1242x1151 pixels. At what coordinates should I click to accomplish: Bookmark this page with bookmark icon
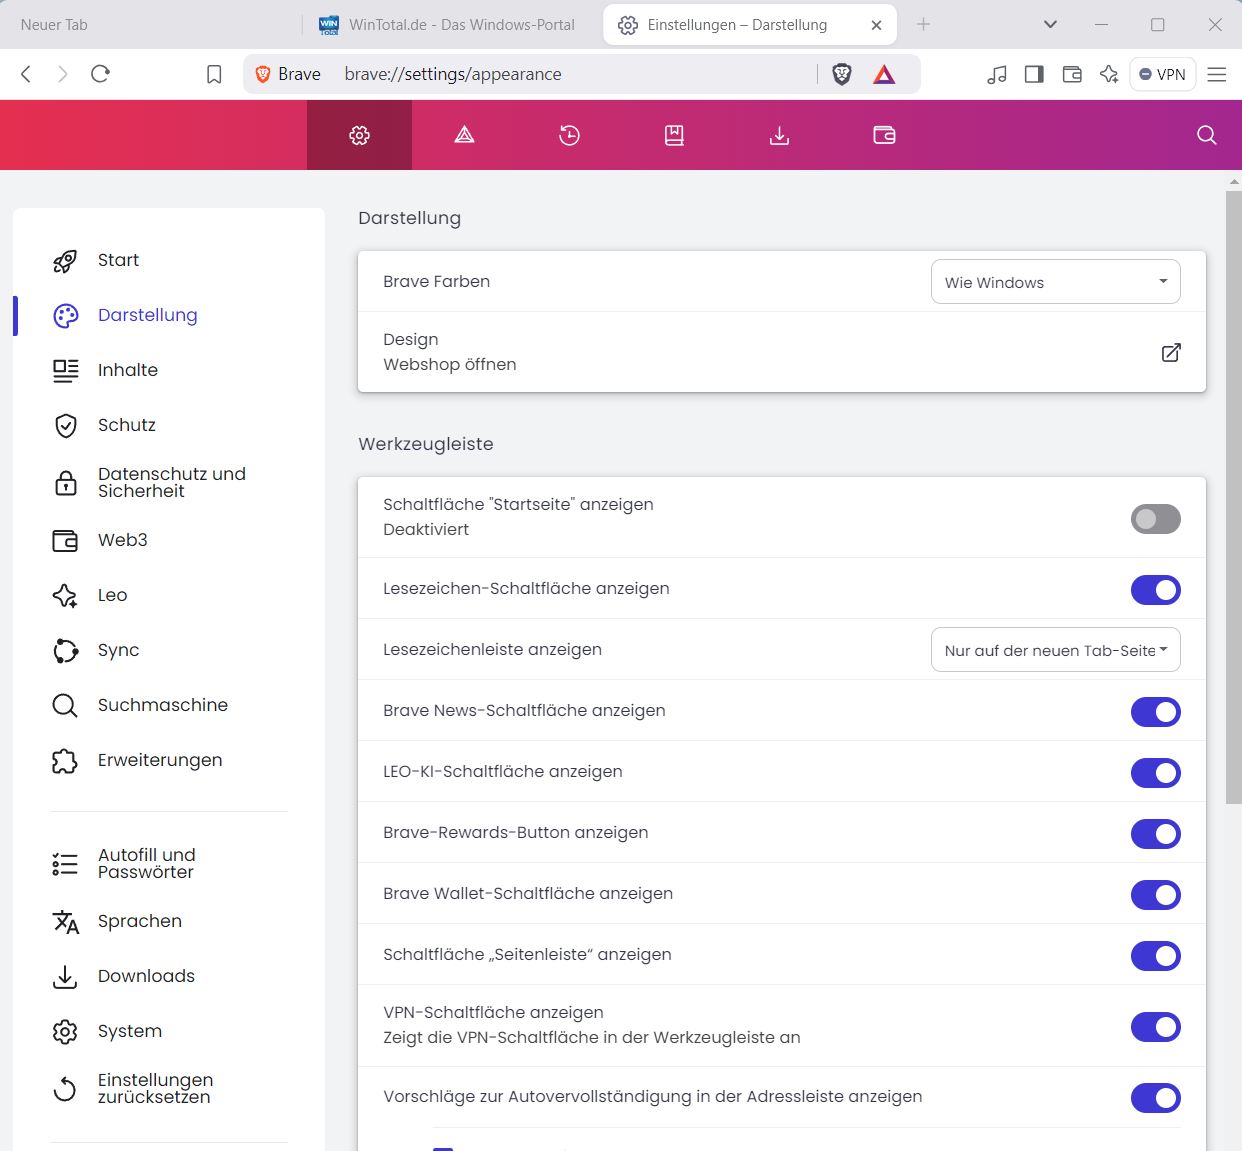(214, 74)
